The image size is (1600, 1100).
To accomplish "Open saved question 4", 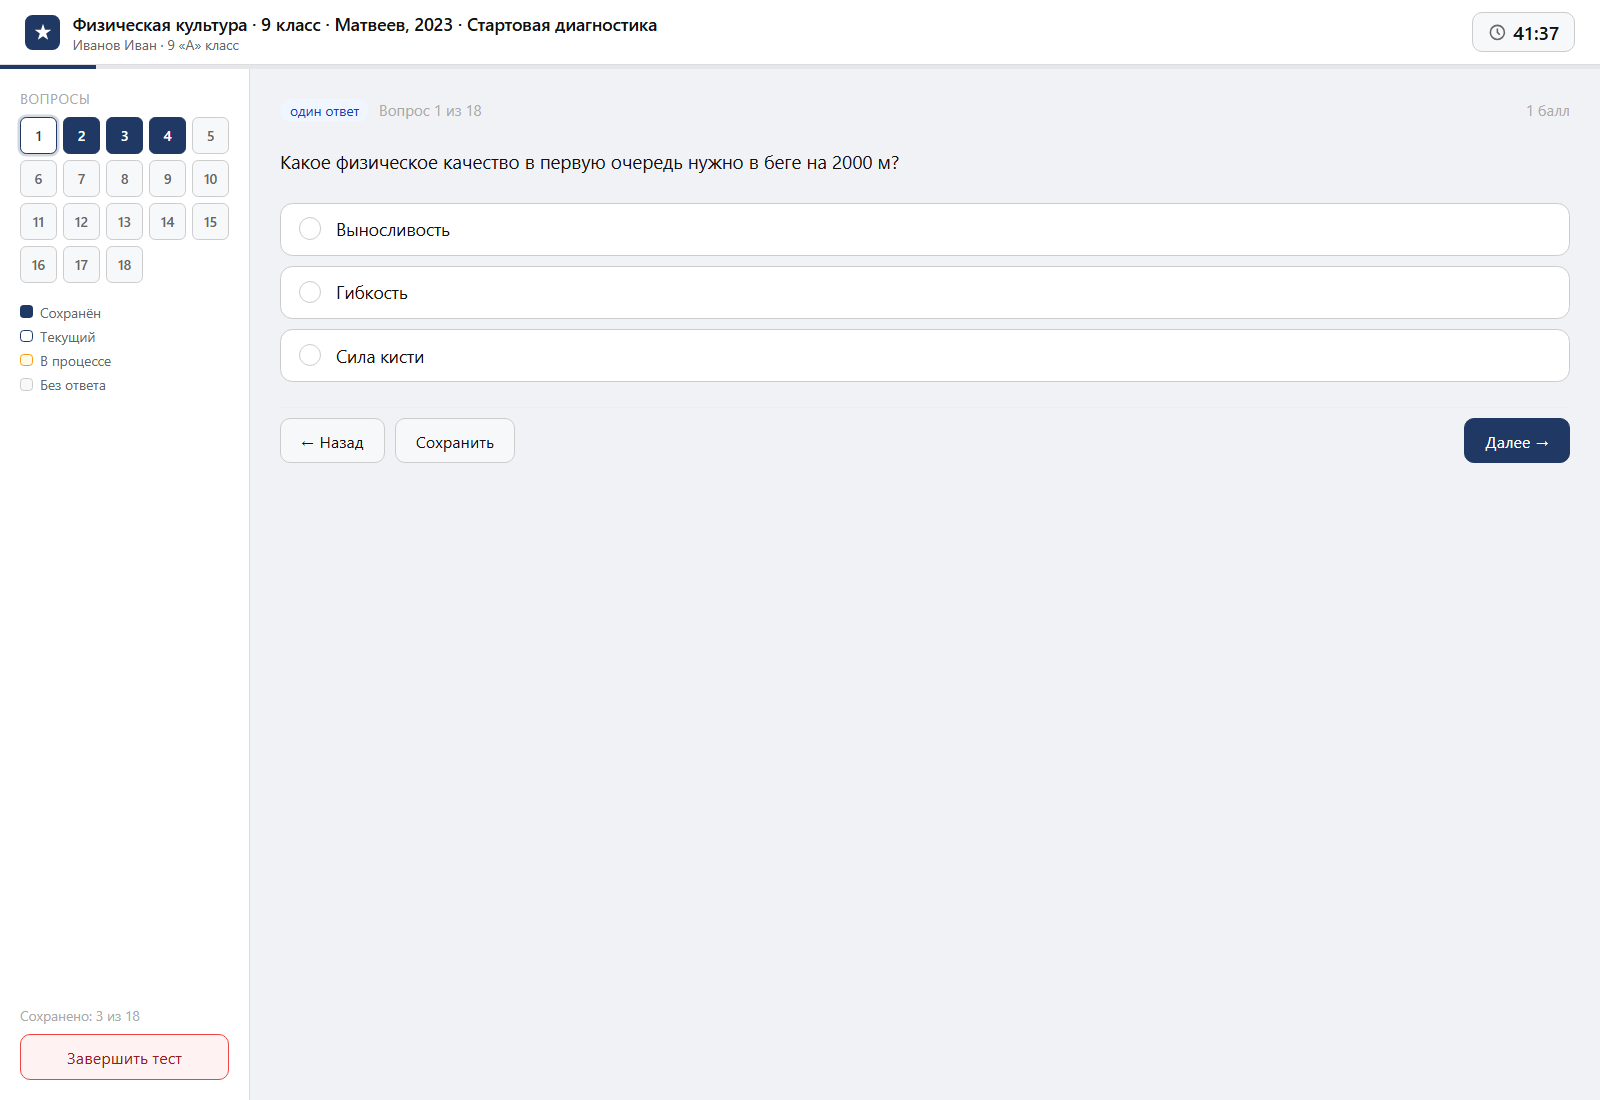I will (167, 136).
